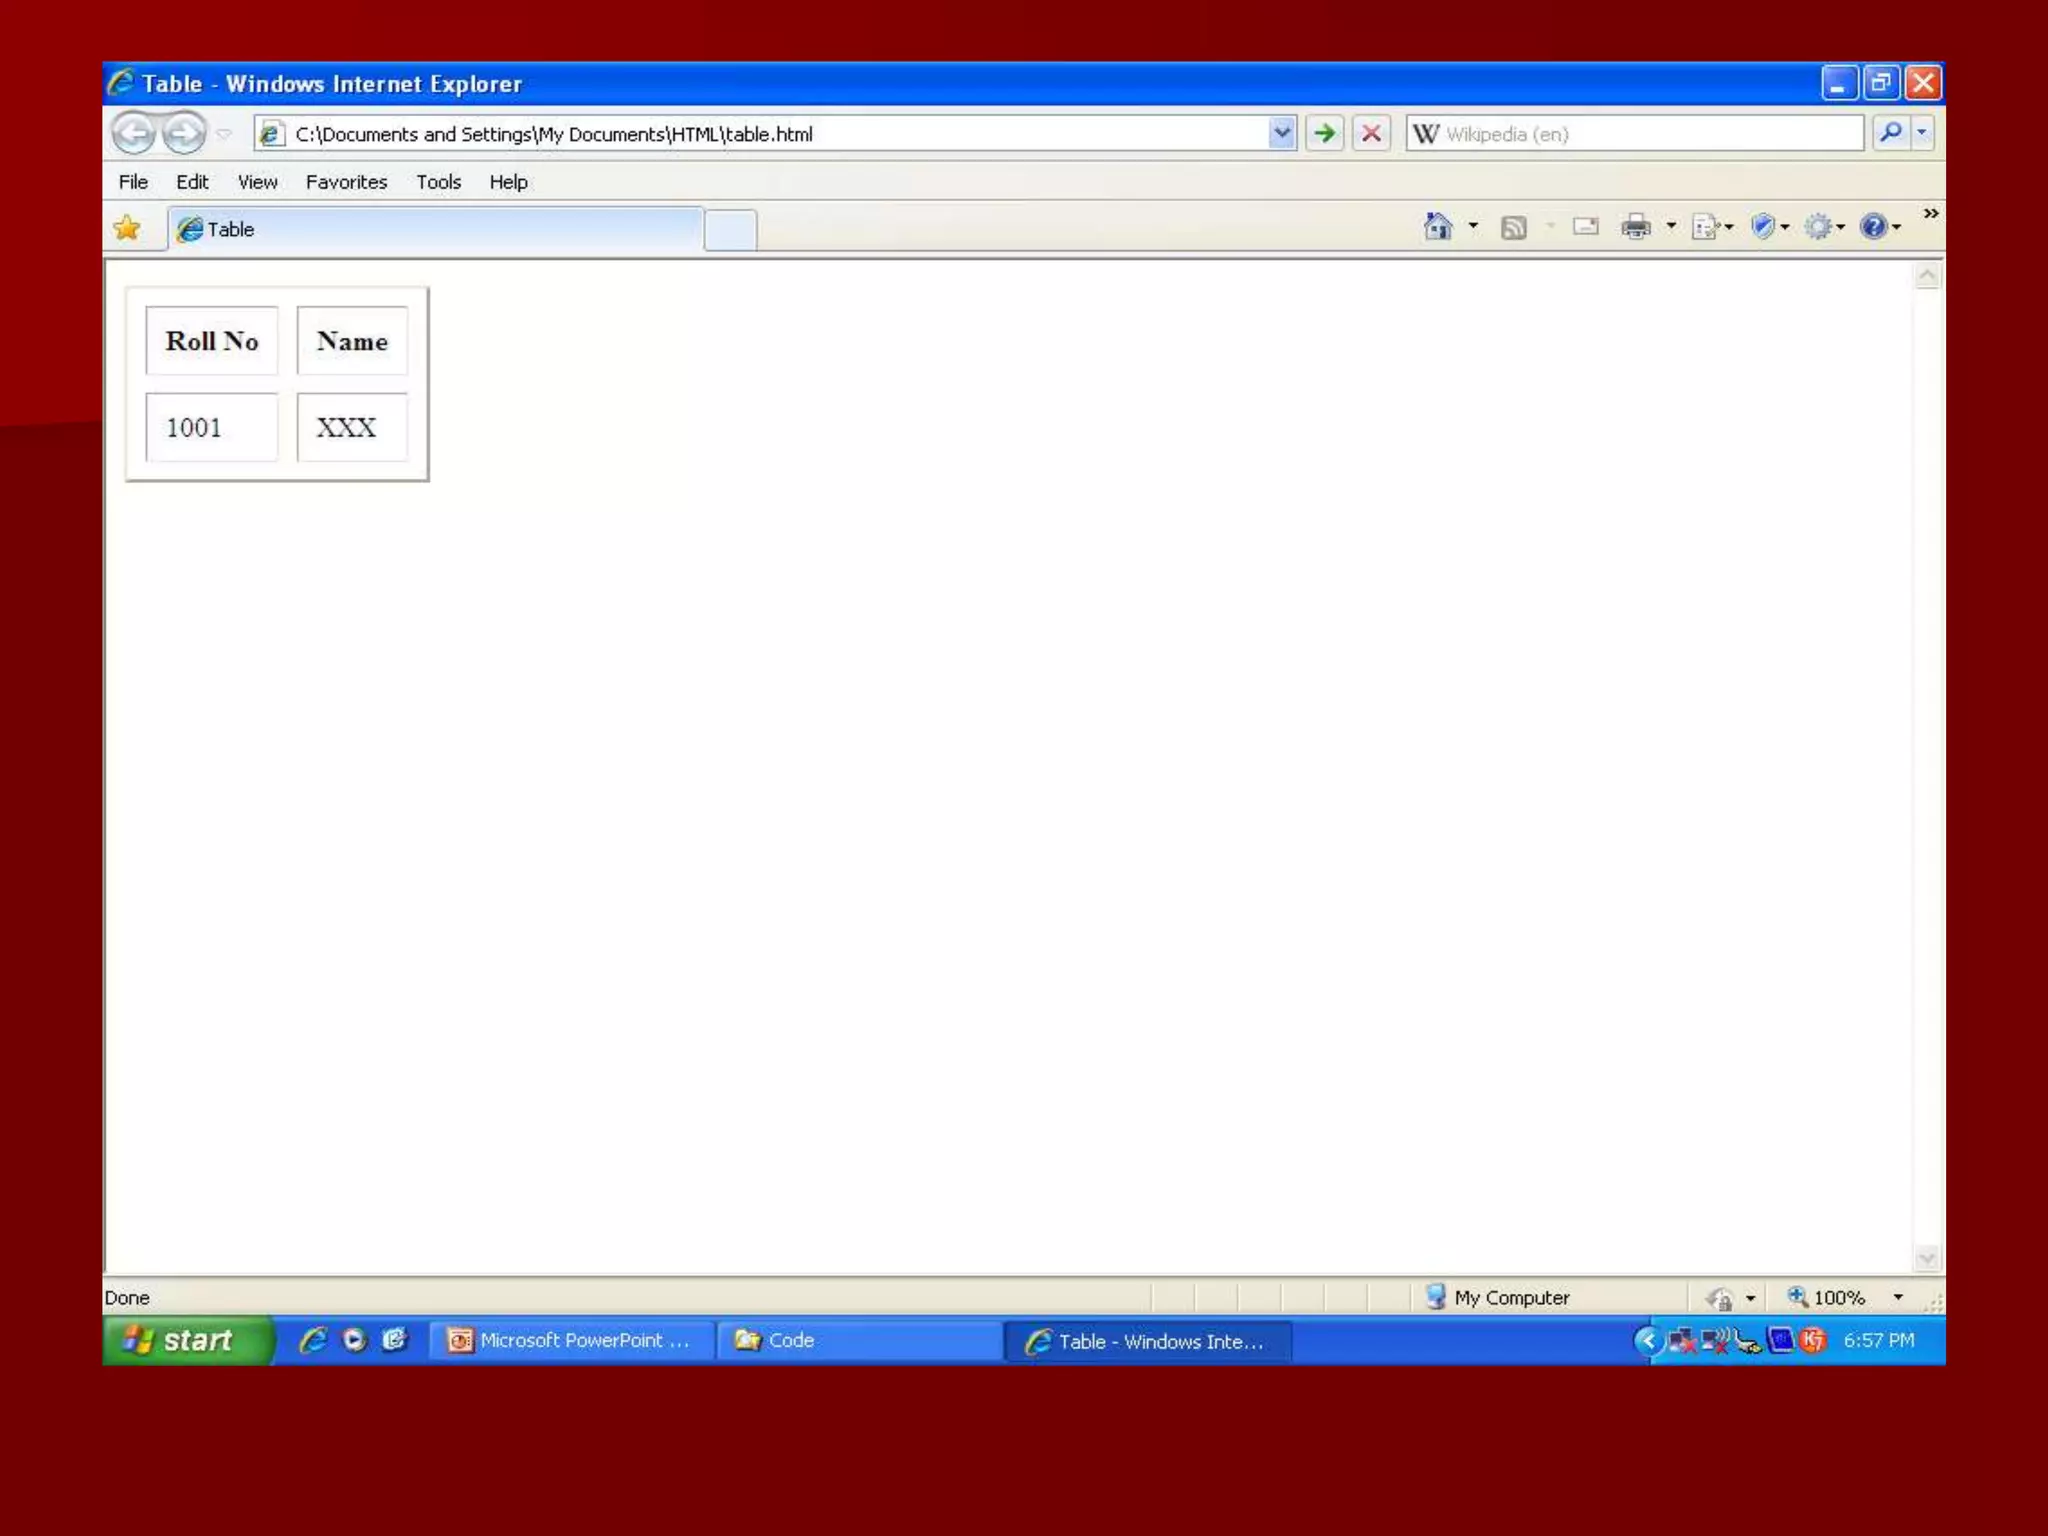The height and width of the screenshot is (1536, 2048).
Task: Close the Internet Explorer window
Action: (1922, 83)
